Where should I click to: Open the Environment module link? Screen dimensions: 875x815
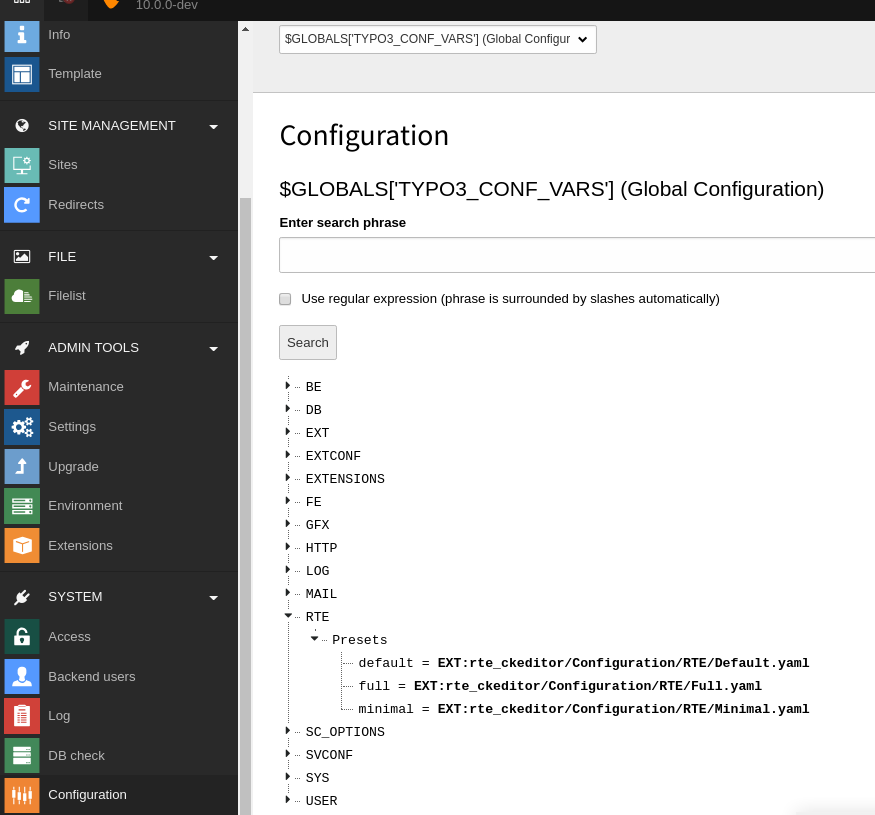(x=85, y=506)
